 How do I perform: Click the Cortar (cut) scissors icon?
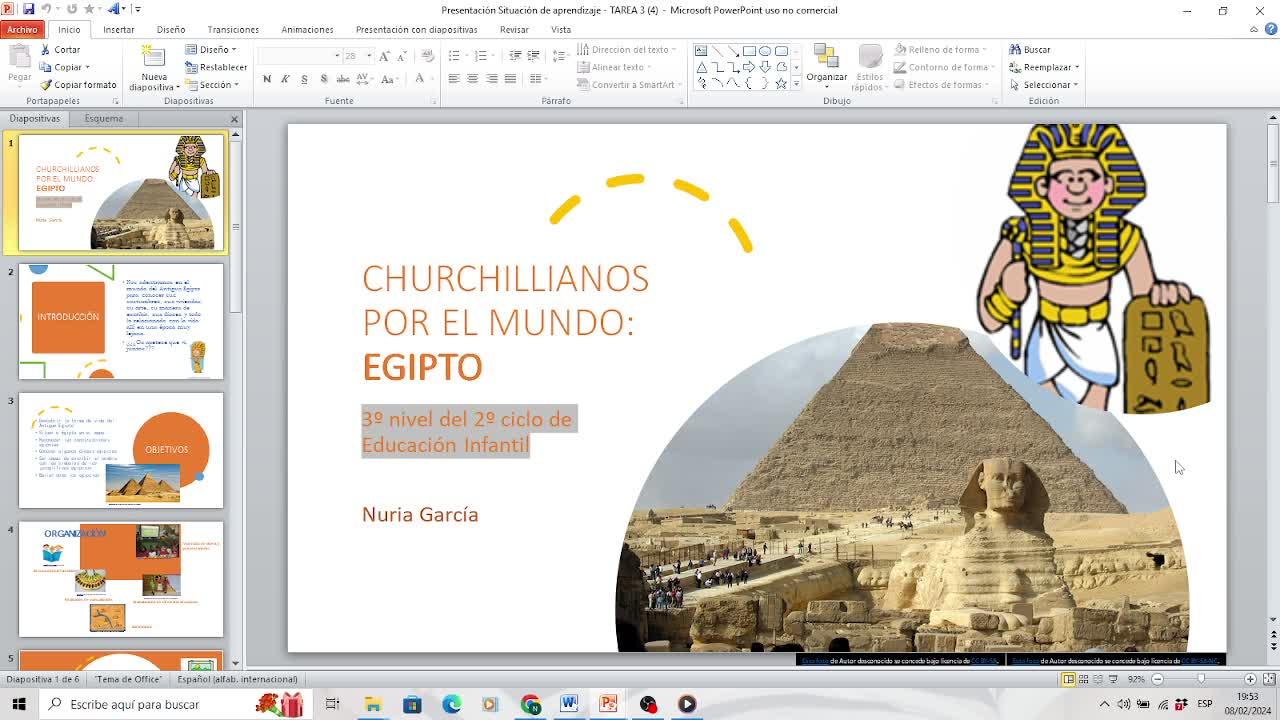click(x=45, y=49)
